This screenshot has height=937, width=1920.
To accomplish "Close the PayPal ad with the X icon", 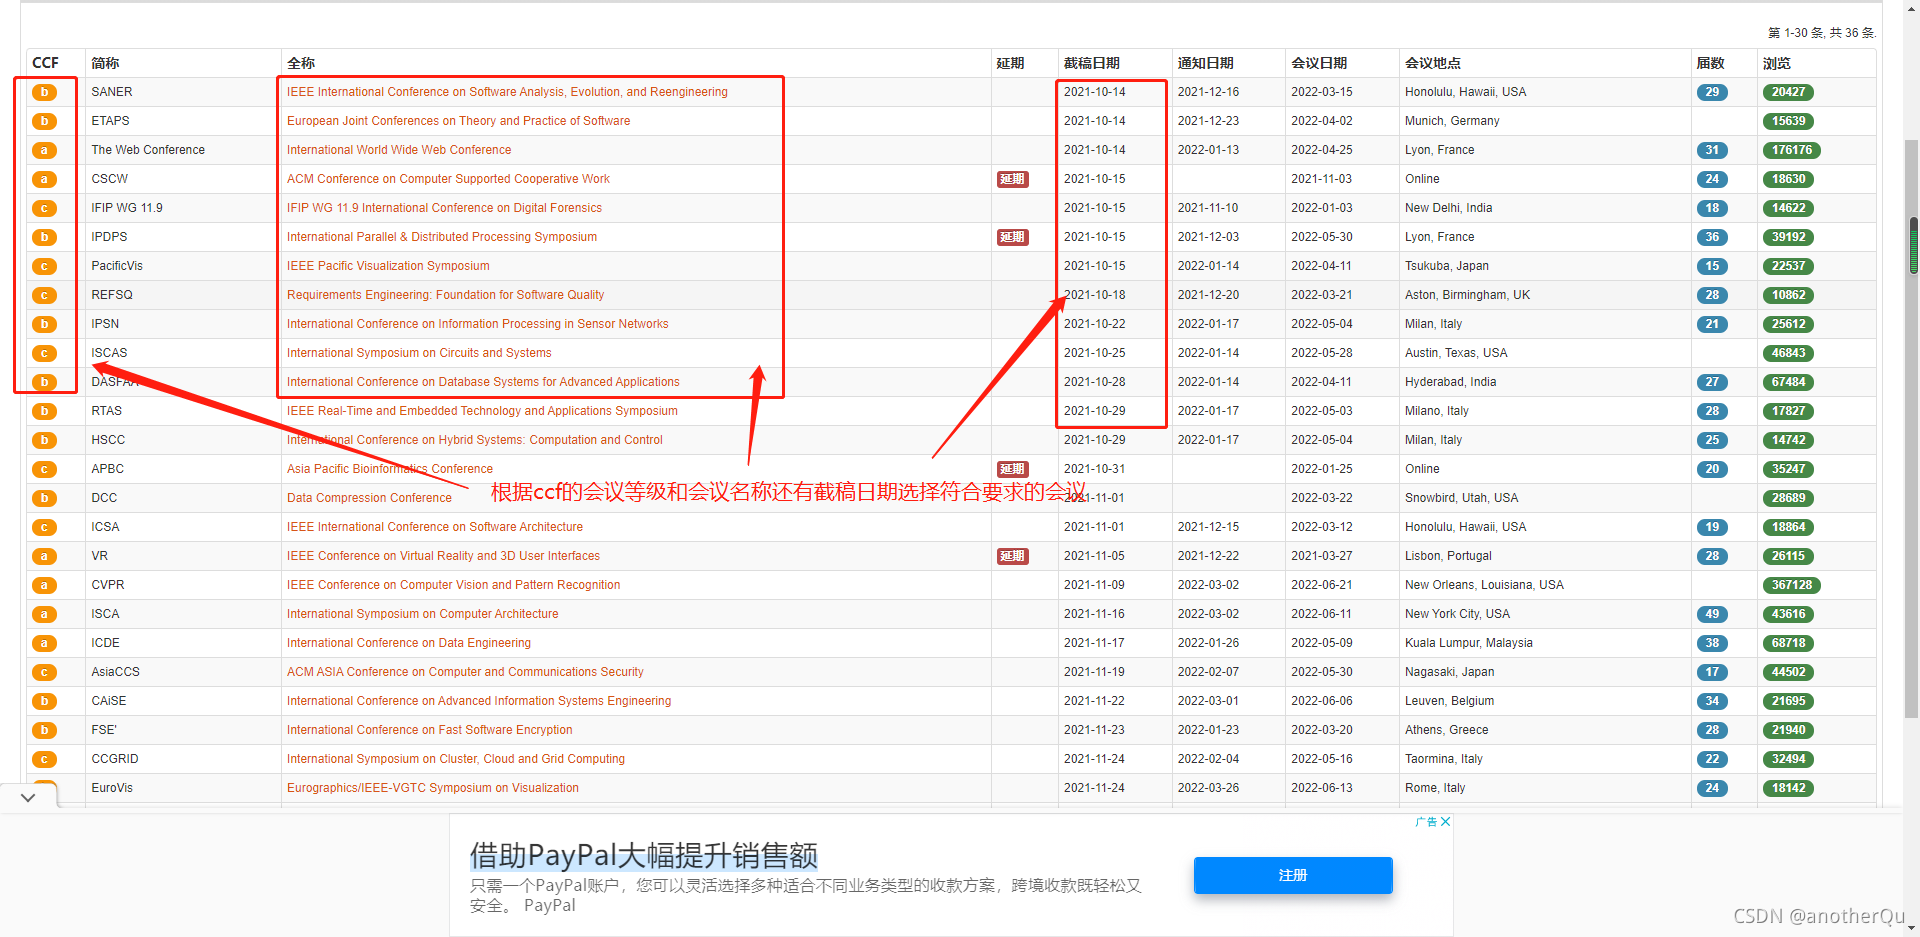I will (1445, 822).
